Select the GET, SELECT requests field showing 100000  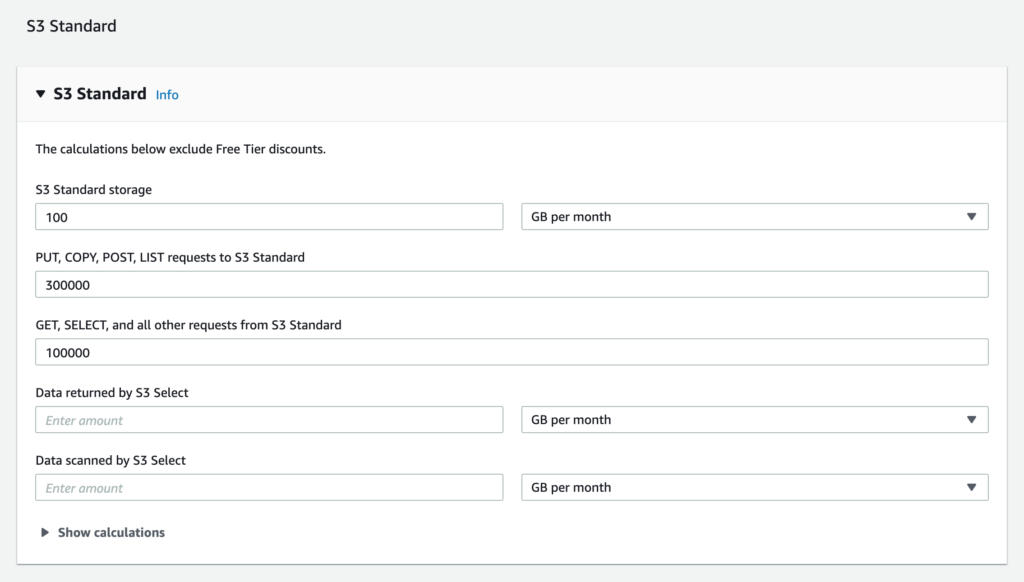[511, 353]
